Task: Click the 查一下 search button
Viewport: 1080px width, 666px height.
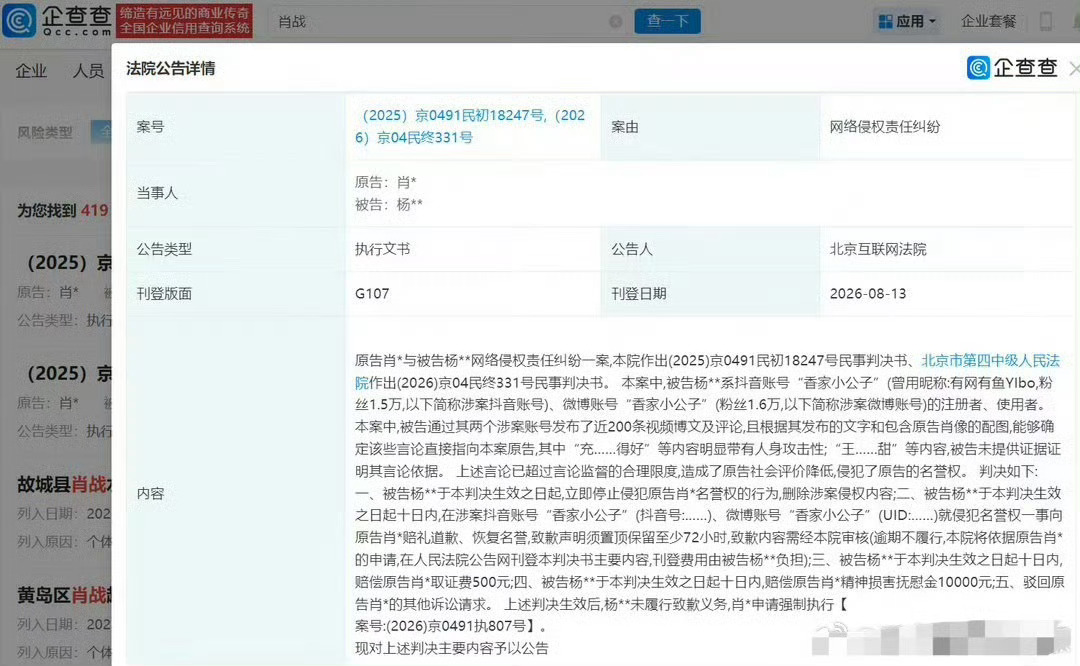Action: (x=667, y=21)
